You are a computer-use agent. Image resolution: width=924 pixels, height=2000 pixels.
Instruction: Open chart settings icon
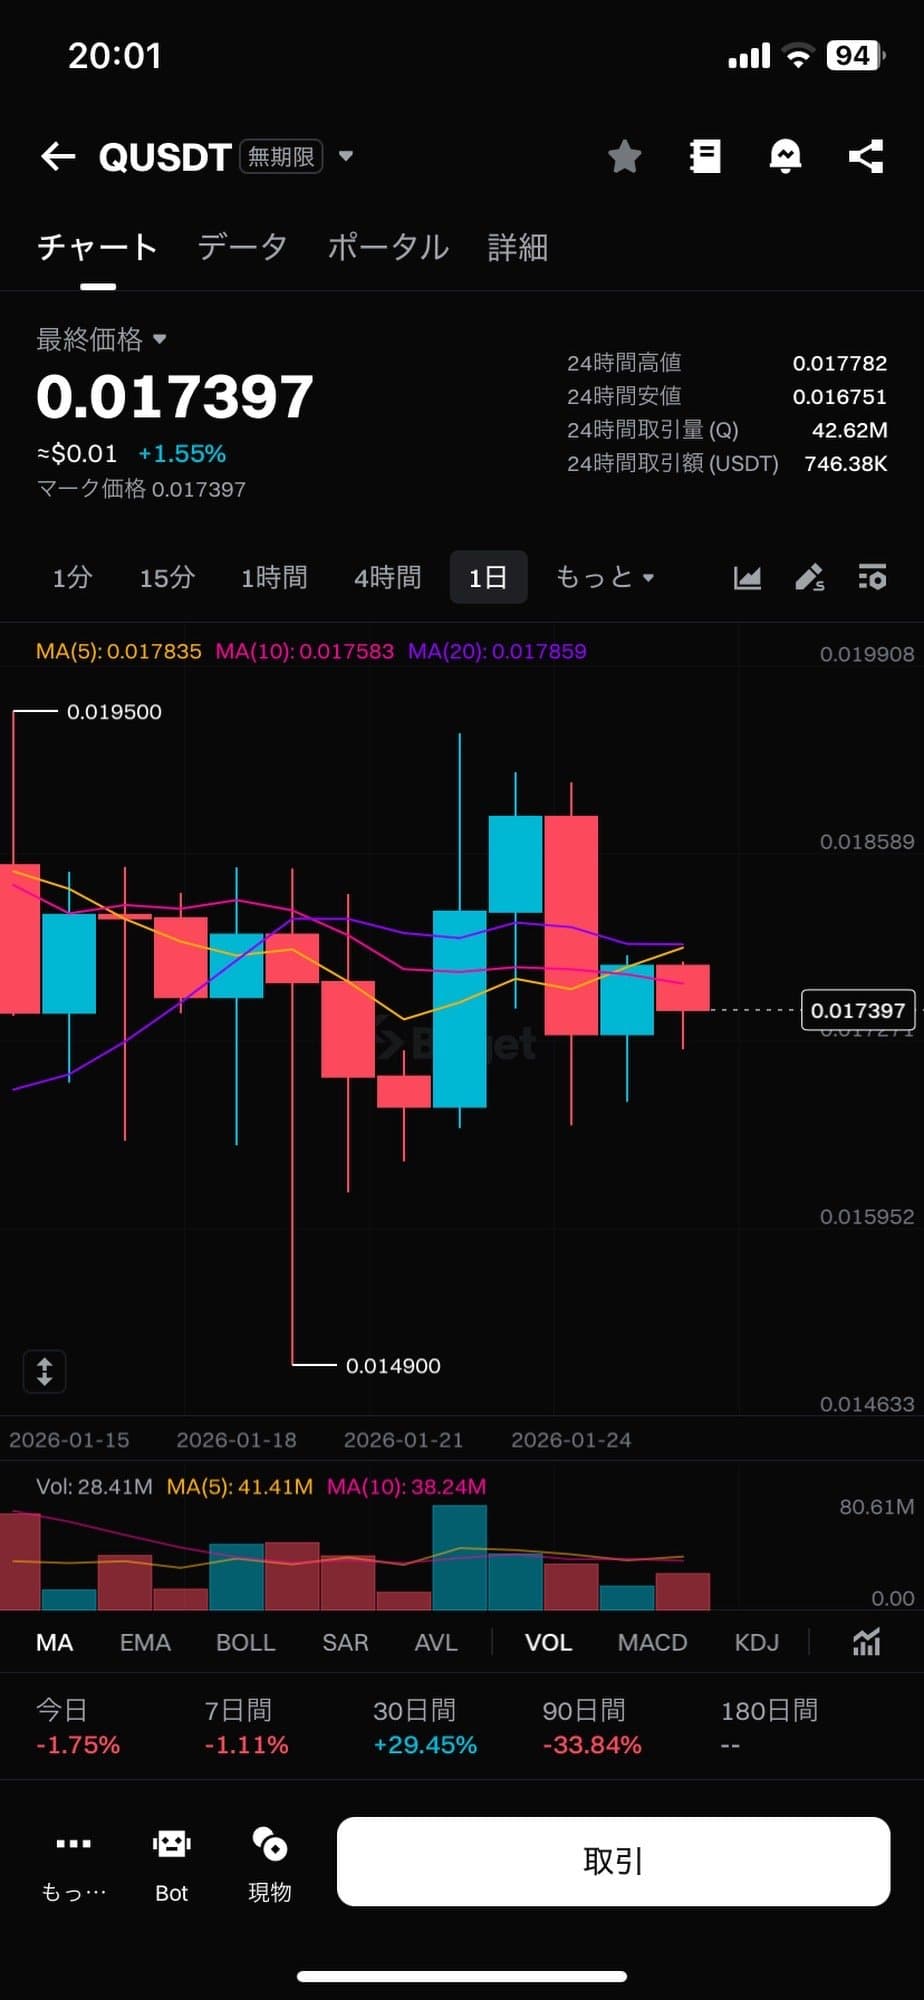click(x=872, y=577)
